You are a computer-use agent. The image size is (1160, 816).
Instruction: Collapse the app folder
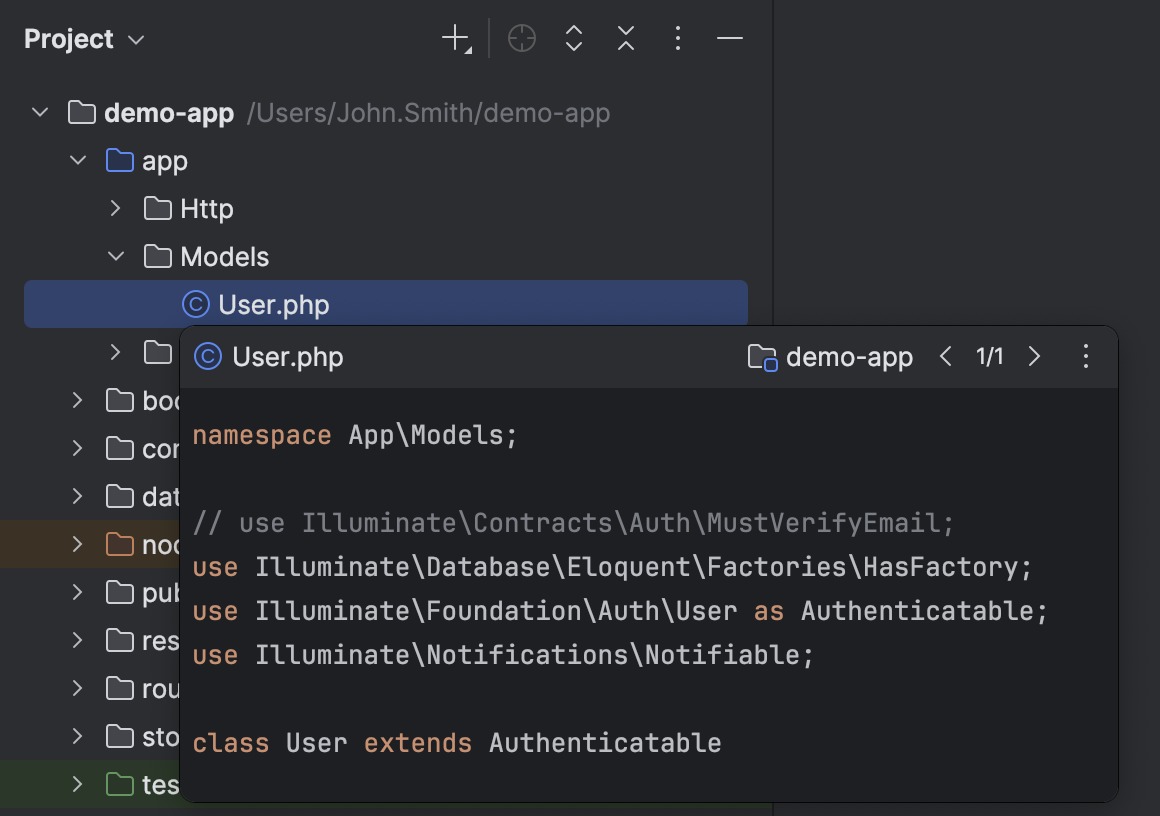click(x=78, y=160)
